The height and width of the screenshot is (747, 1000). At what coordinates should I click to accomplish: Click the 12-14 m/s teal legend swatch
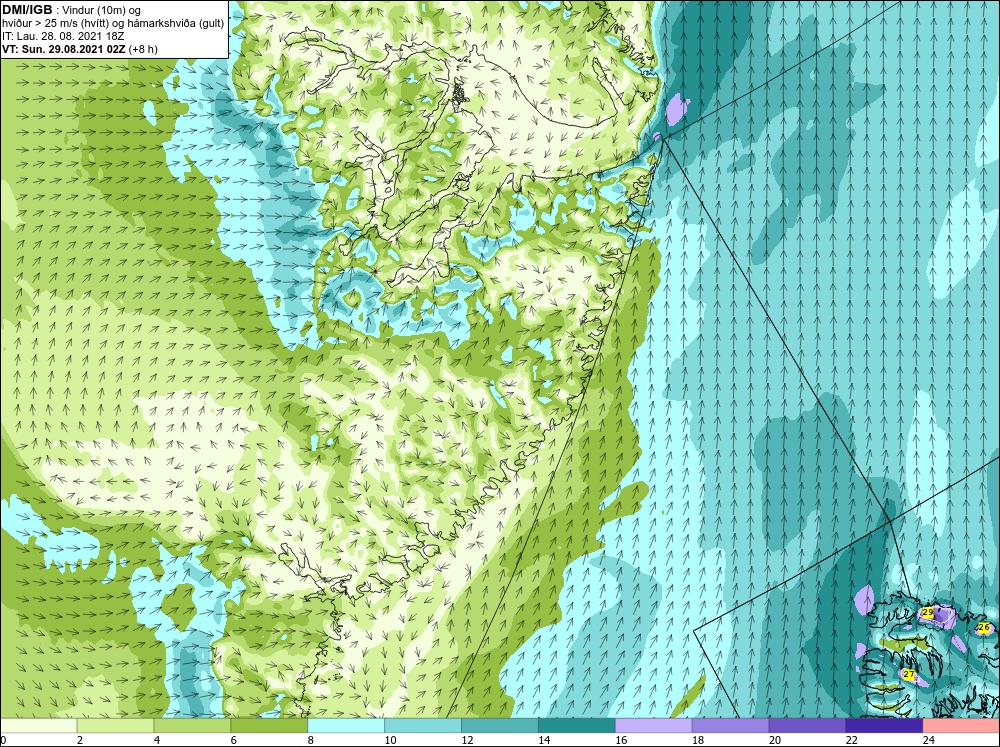click(499, 725)
